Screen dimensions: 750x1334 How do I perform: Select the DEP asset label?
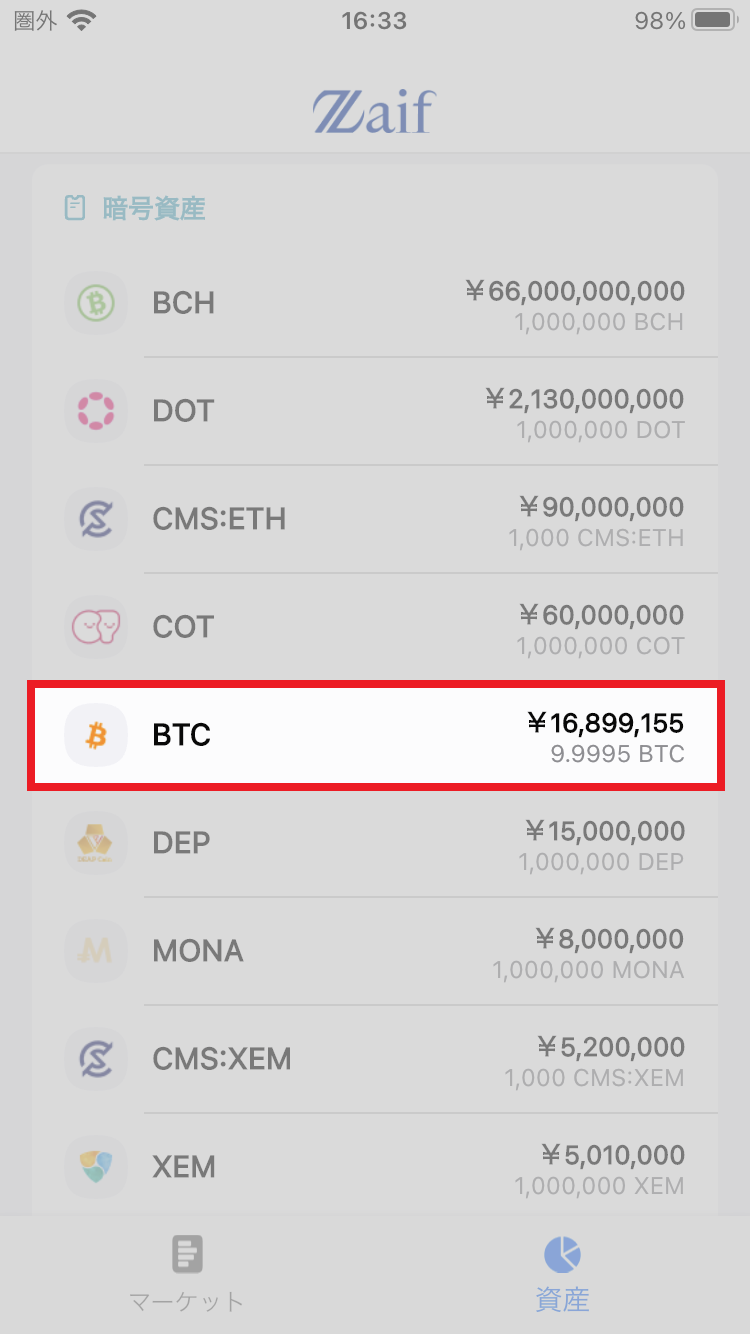181,843
